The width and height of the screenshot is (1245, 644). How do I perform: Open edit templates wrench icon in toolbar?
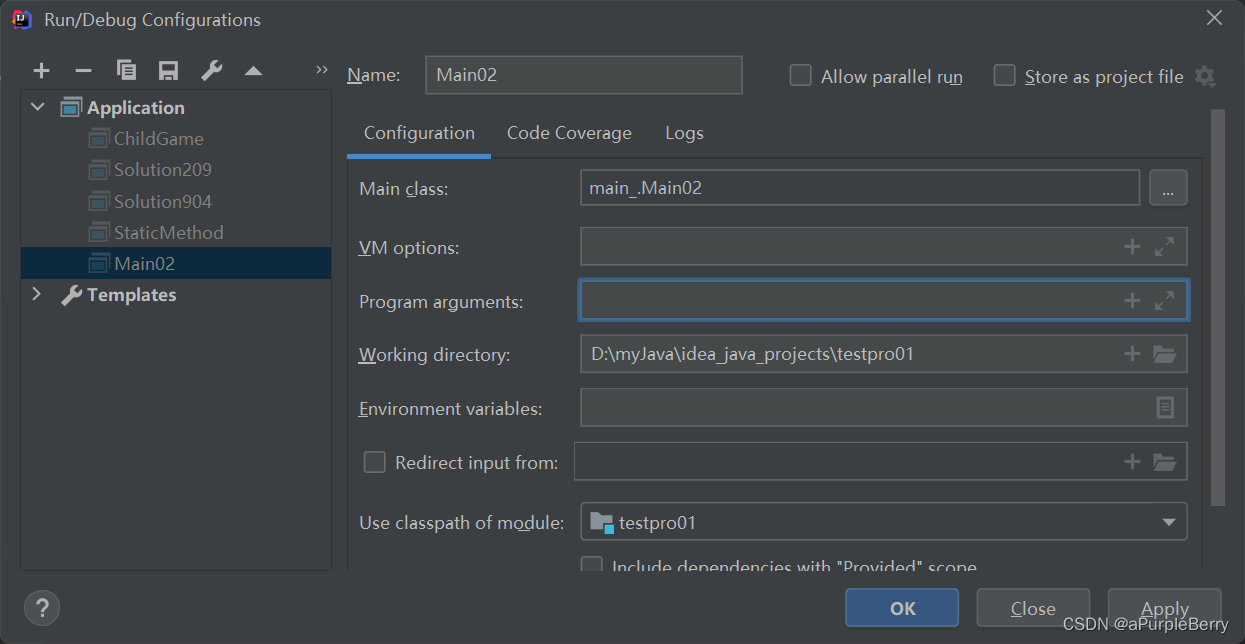tap(211, 71)
